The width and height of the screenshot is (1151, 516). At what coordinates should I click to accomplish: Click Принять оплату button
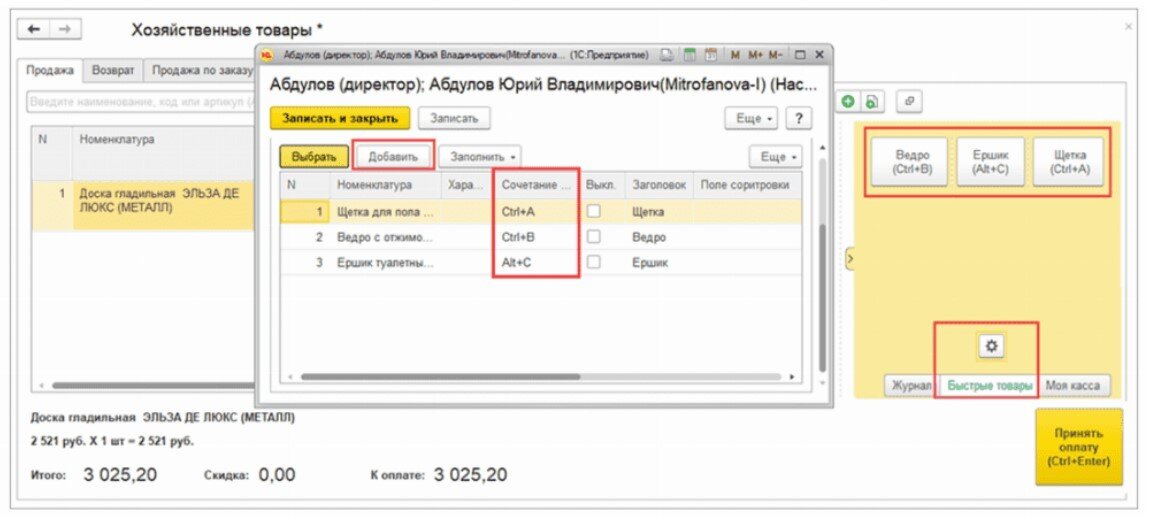tap(1079, 447)
